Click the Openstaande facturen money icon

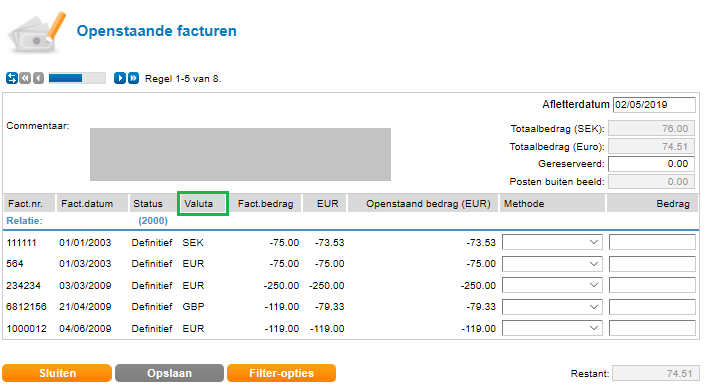[37, 32]
